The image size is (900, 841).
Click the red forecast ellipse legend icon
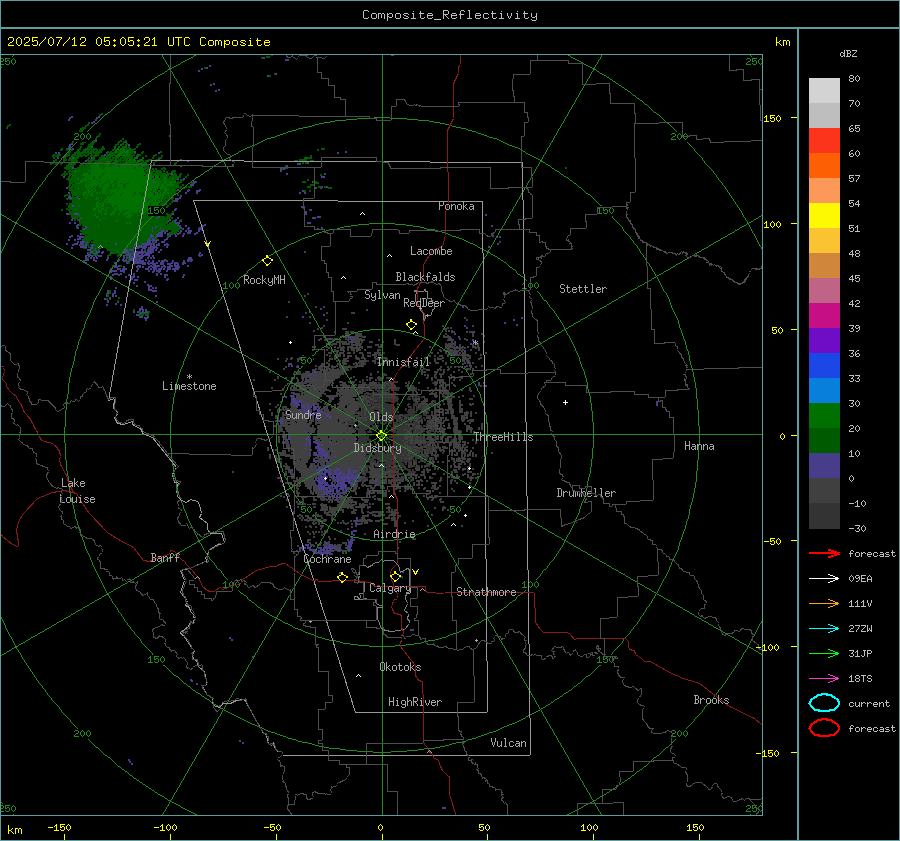coord(824,728)
